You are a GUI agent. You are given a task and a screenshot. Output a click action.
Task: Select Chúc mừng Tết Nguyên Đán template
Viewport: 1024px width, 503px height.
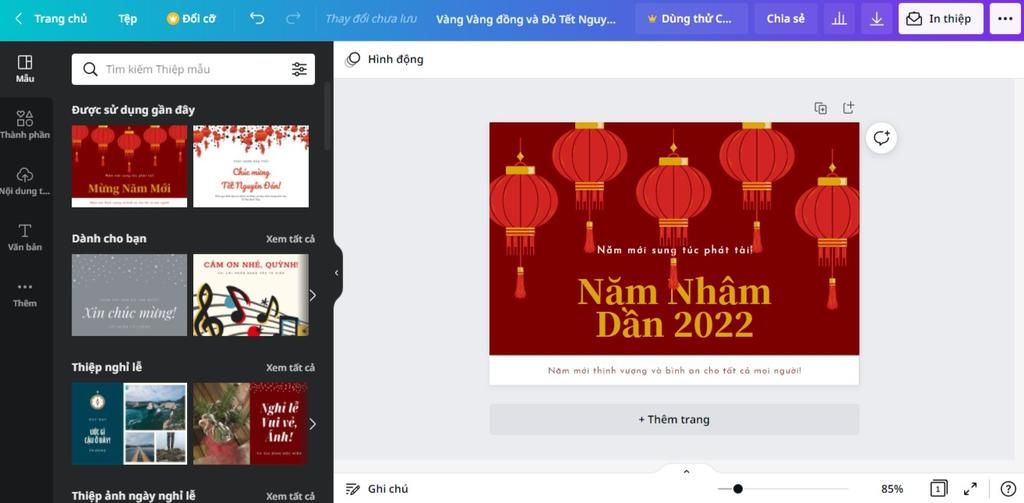[x=251, y=166]
